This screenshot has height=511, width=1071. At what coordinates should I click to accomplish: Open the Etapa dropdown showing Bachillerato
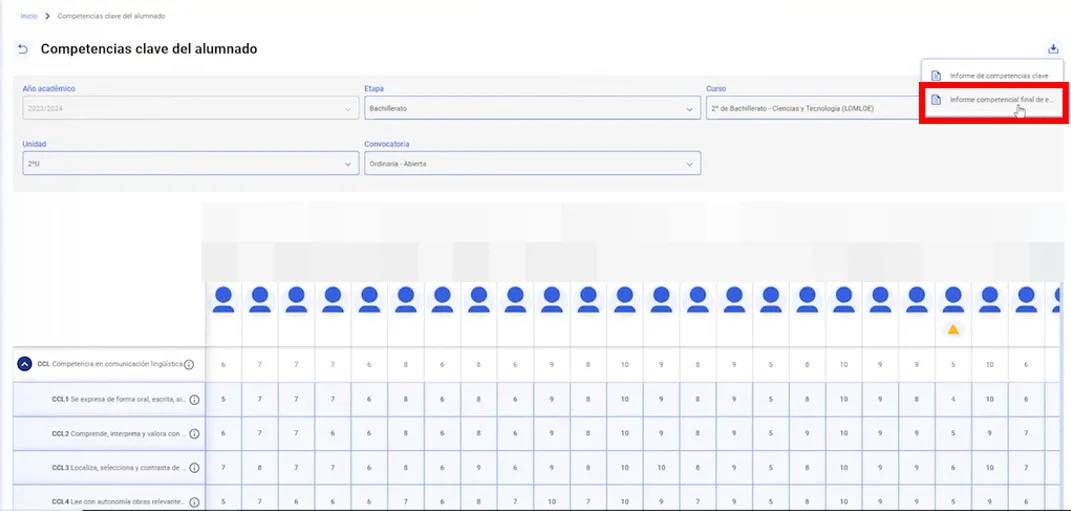[x=531, y=108]
